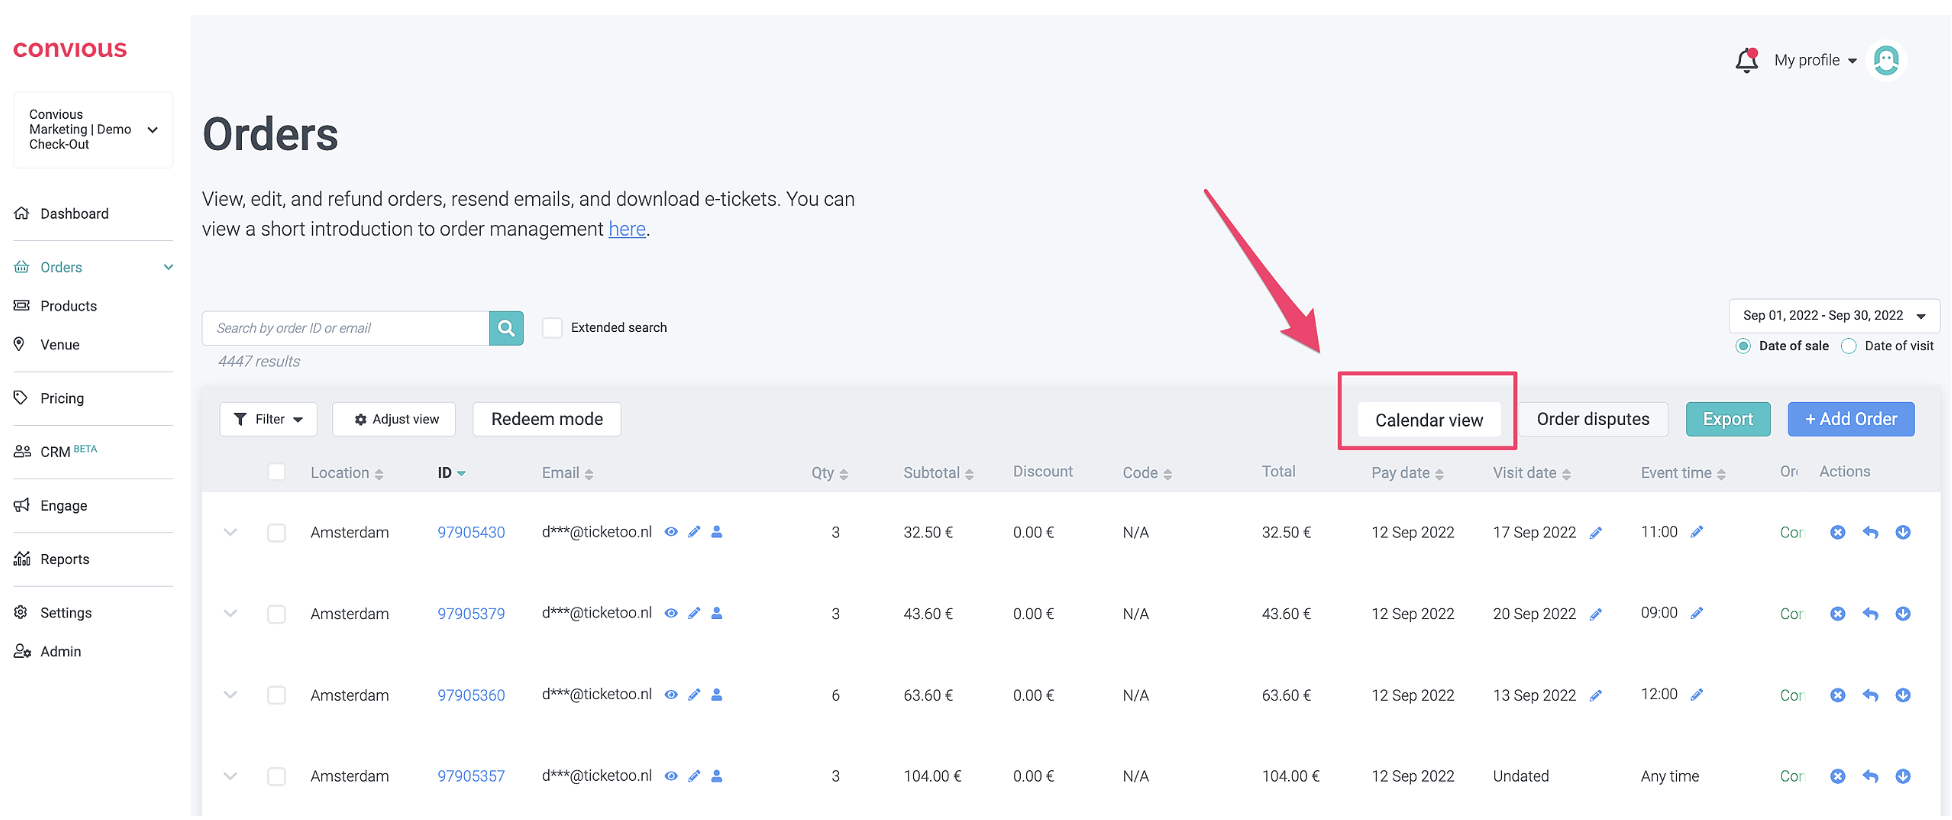Tick the checkbox for order 97905430
The height and width of the screenshot is (820, 1952).
click(277, 533)
